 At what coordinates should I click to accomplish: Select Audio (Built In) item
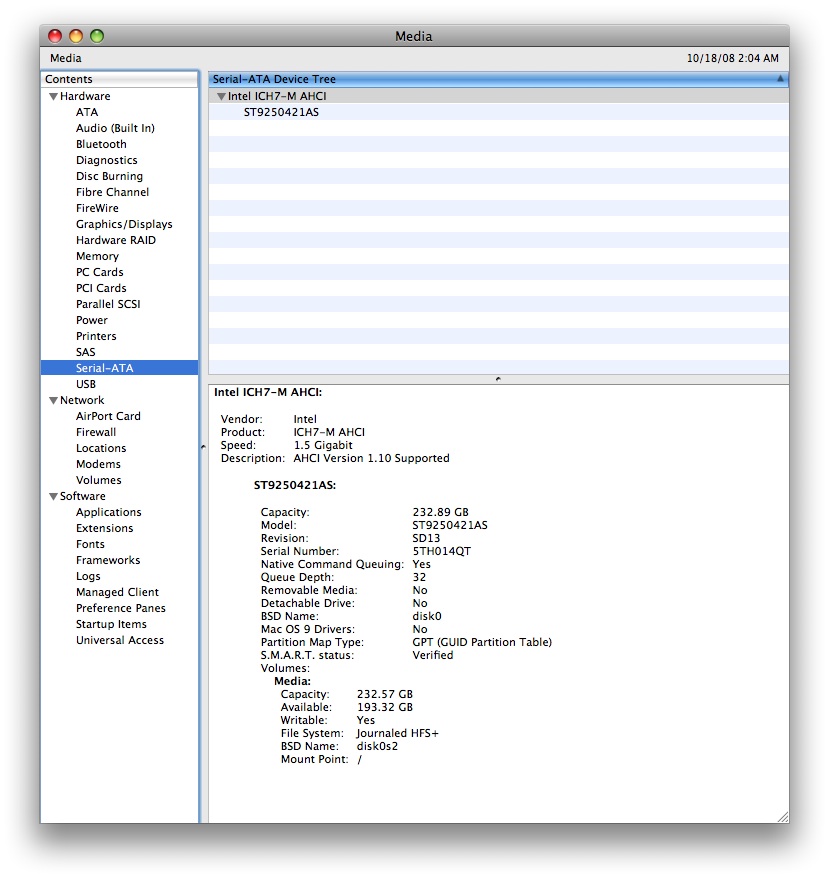115,128
